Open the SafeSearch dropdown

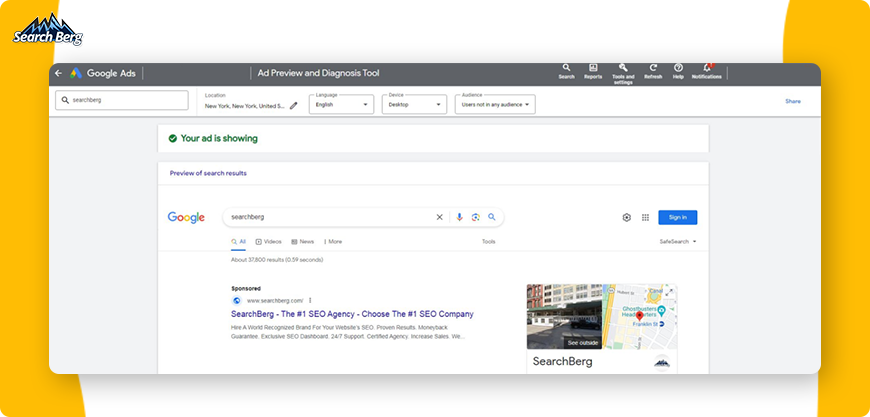pos(677,242)
